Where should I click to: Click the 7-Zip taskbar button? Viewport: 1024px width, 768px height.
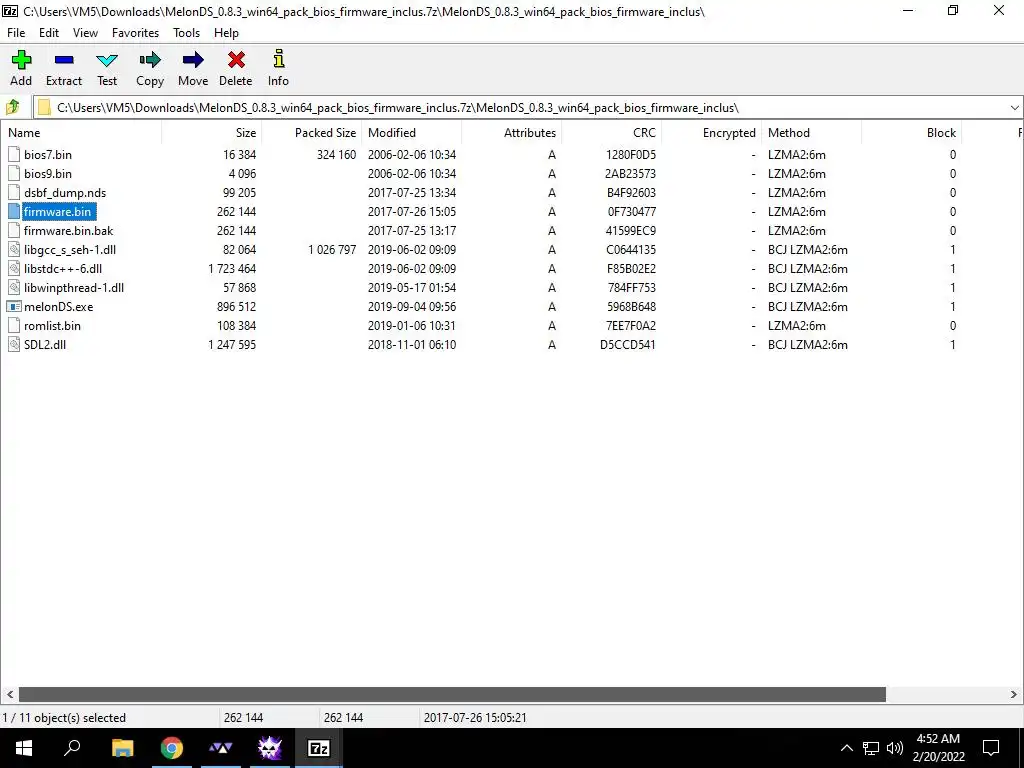pos(319,748)
